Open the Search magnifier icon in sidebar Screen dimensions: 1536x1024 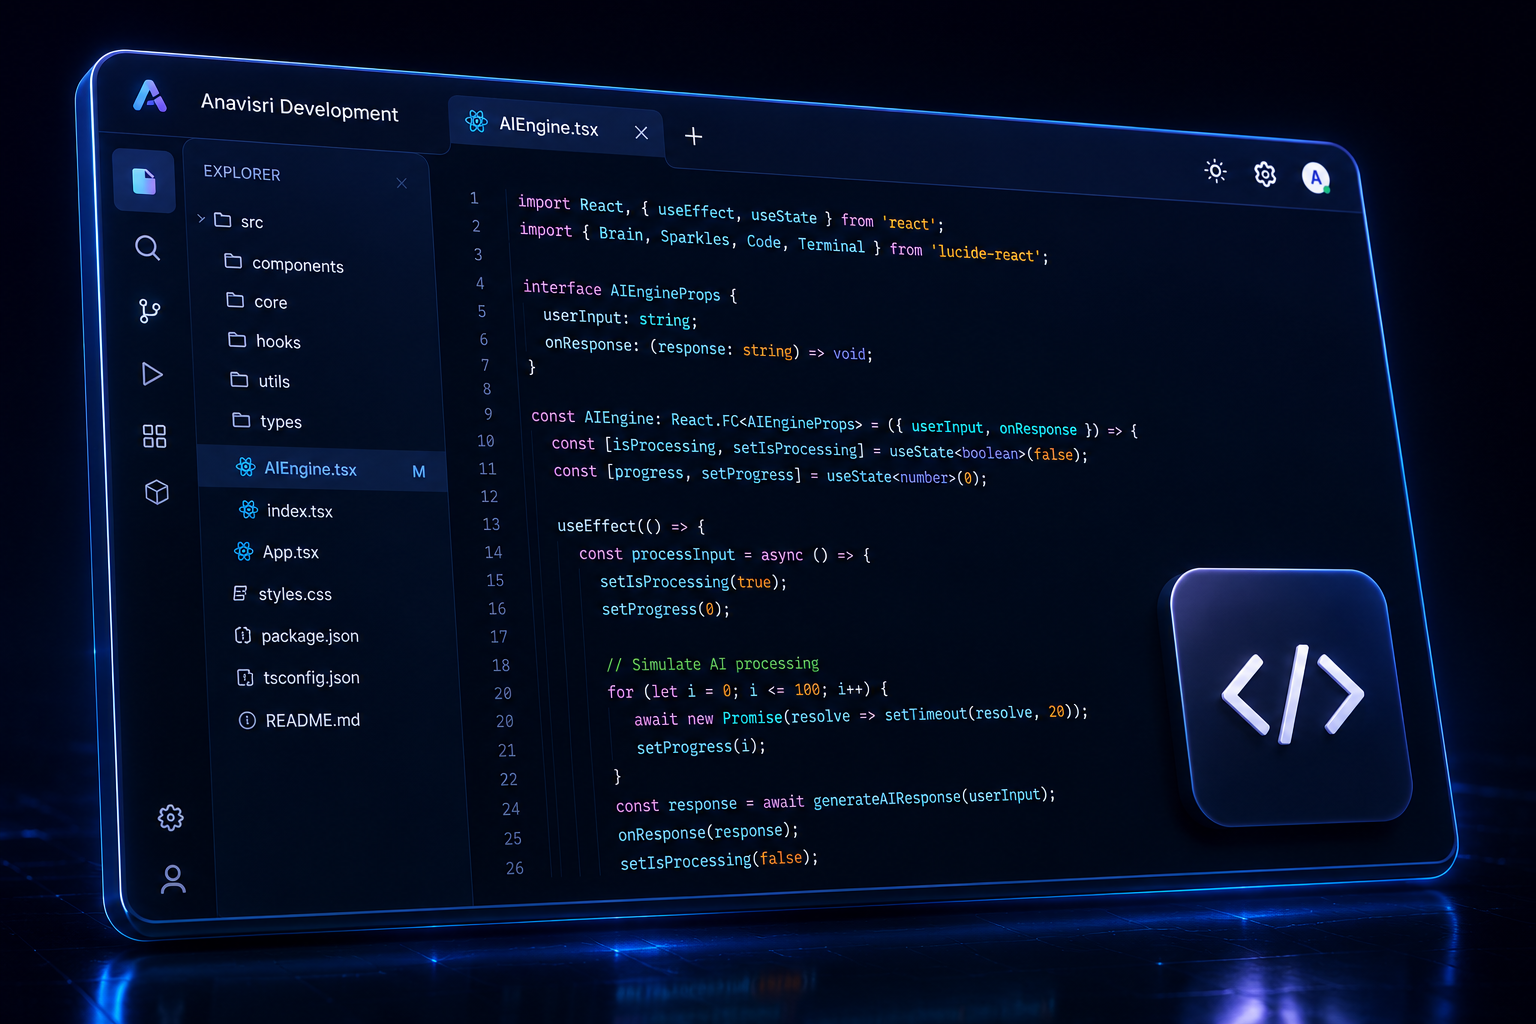[x=147, y=247]
